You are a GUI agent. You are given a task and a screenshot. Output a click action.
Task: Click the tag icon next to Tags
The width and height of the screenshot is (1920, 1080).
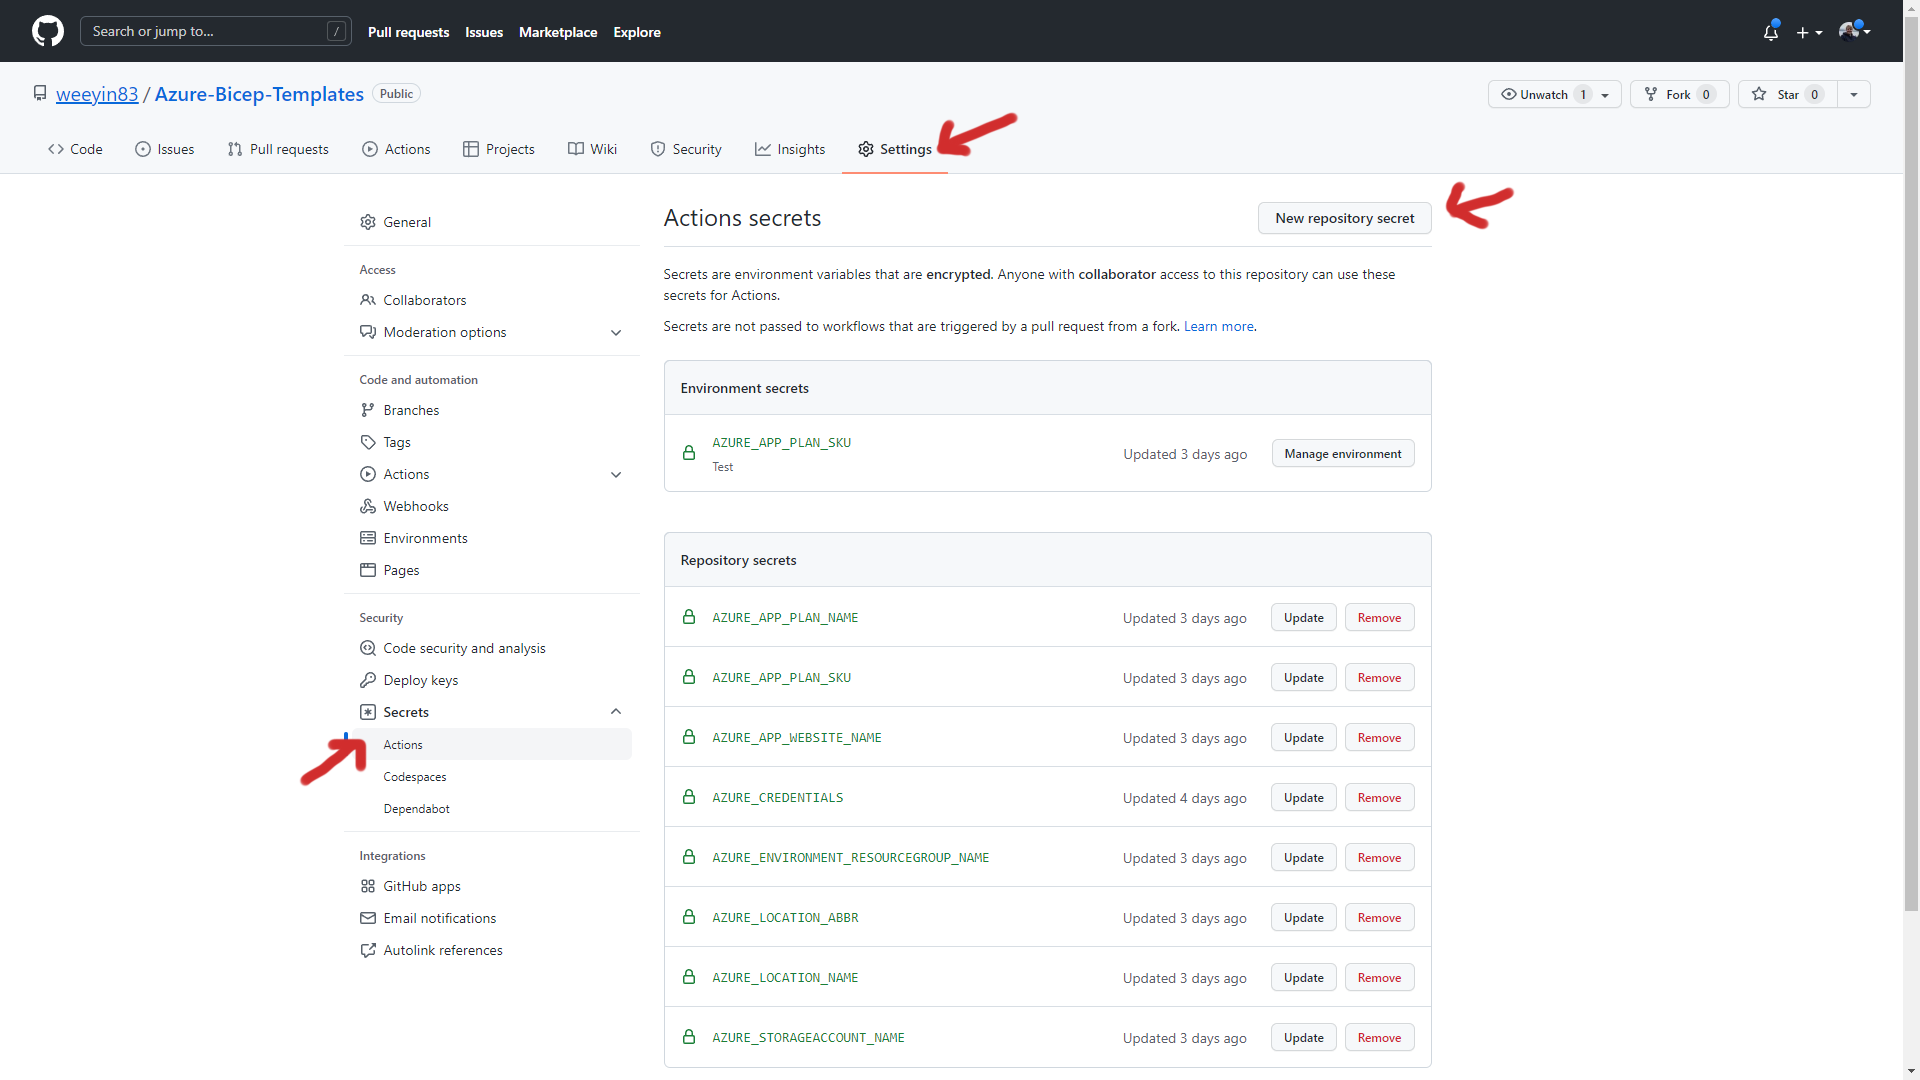click(x=368, y=442)
